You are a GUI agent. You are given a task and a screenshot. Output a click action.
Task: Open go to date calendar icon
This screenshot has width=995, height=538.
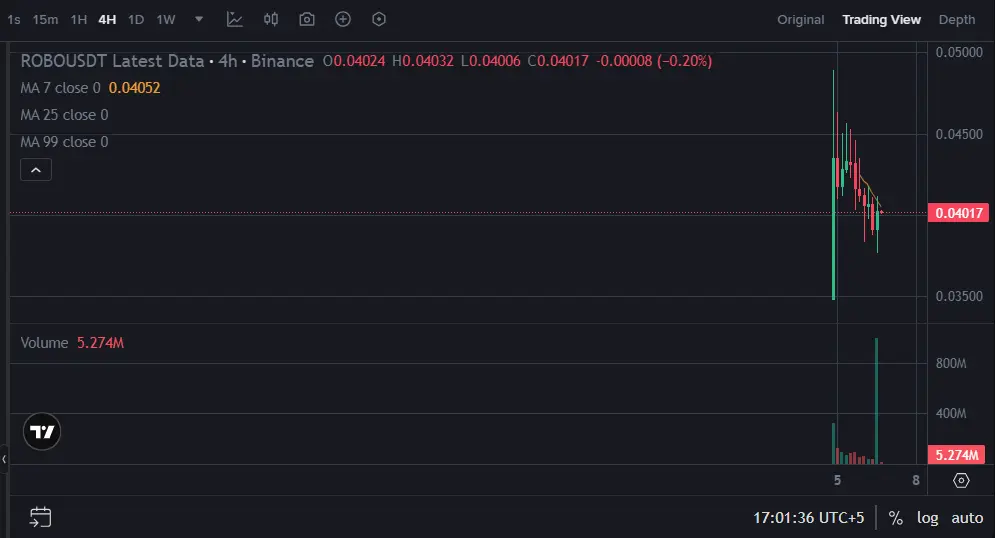(x=41, y=517)
